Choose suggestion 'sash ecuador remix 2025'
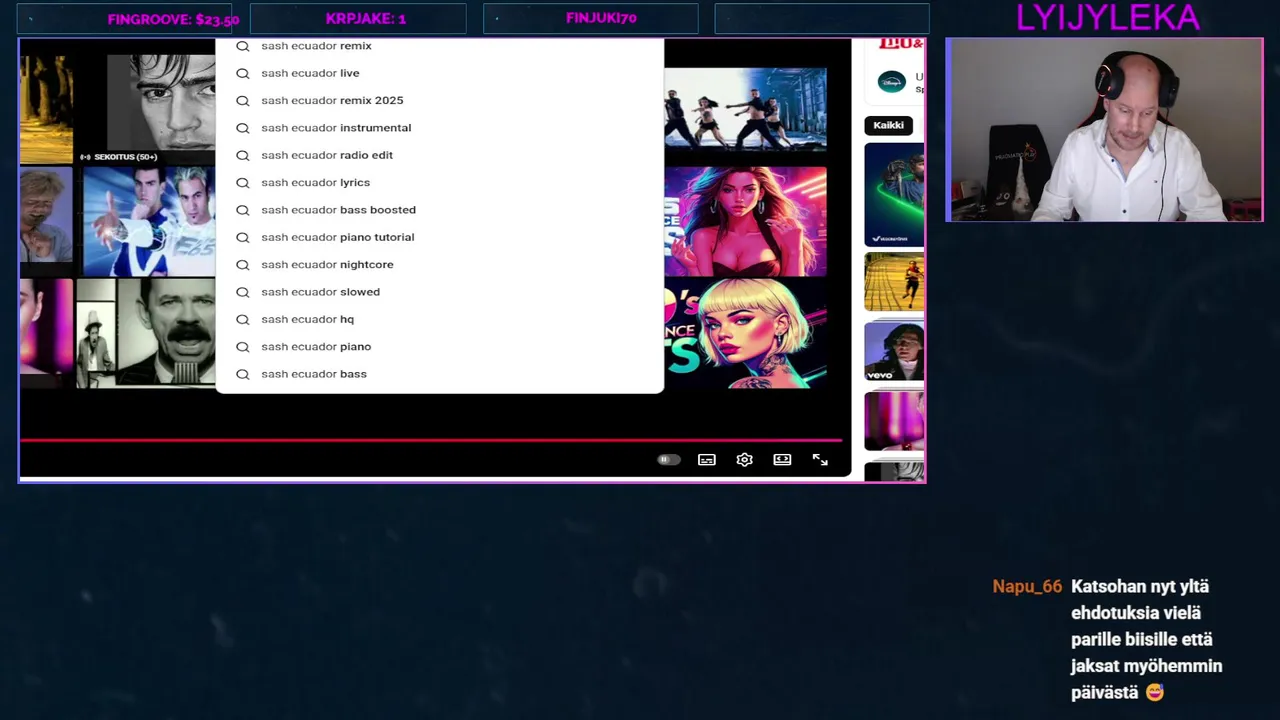 (440, 100)
